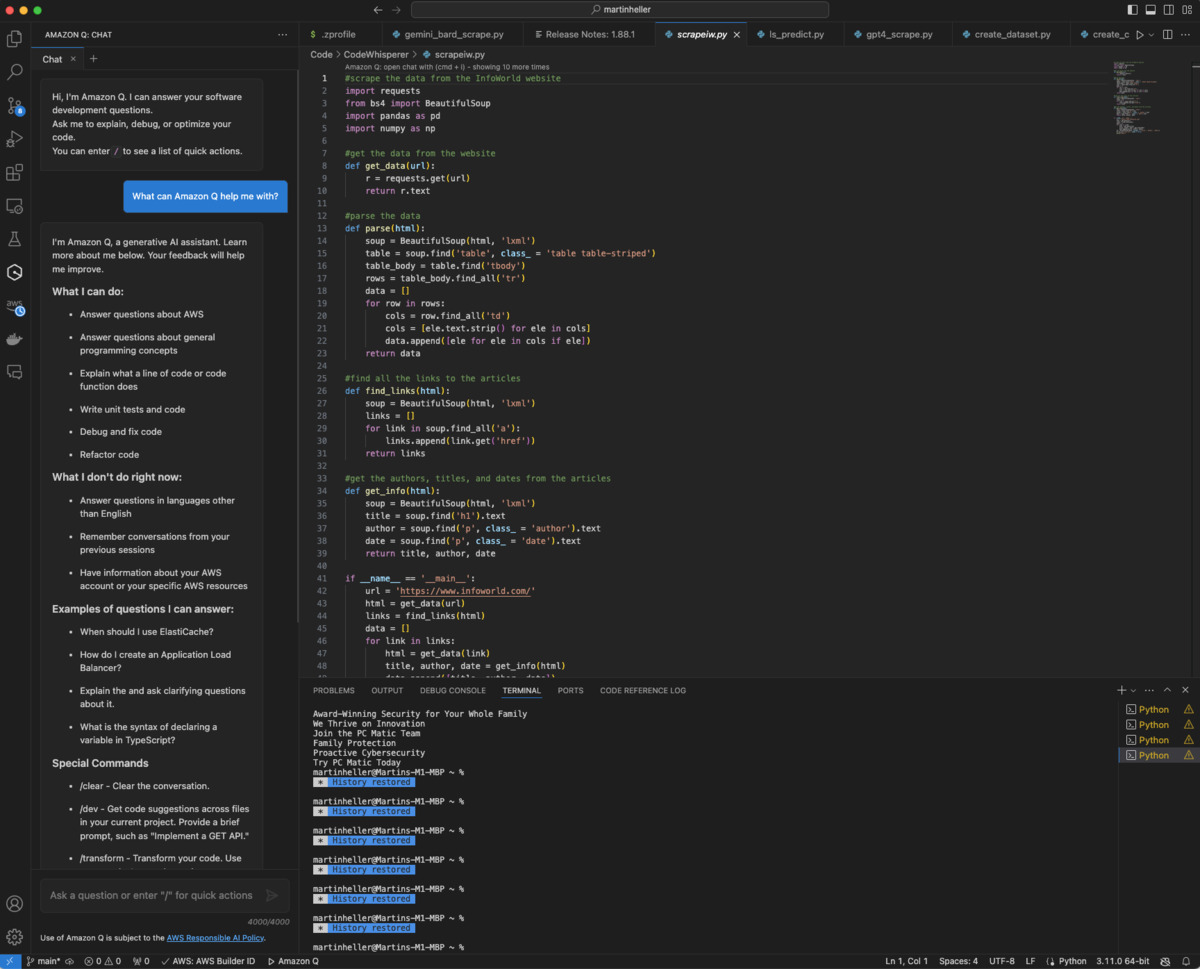The image size is (1200, 969).
Task: Click the 'What can Amazon Q help me with?' button
Action: [x=205, y=196]
